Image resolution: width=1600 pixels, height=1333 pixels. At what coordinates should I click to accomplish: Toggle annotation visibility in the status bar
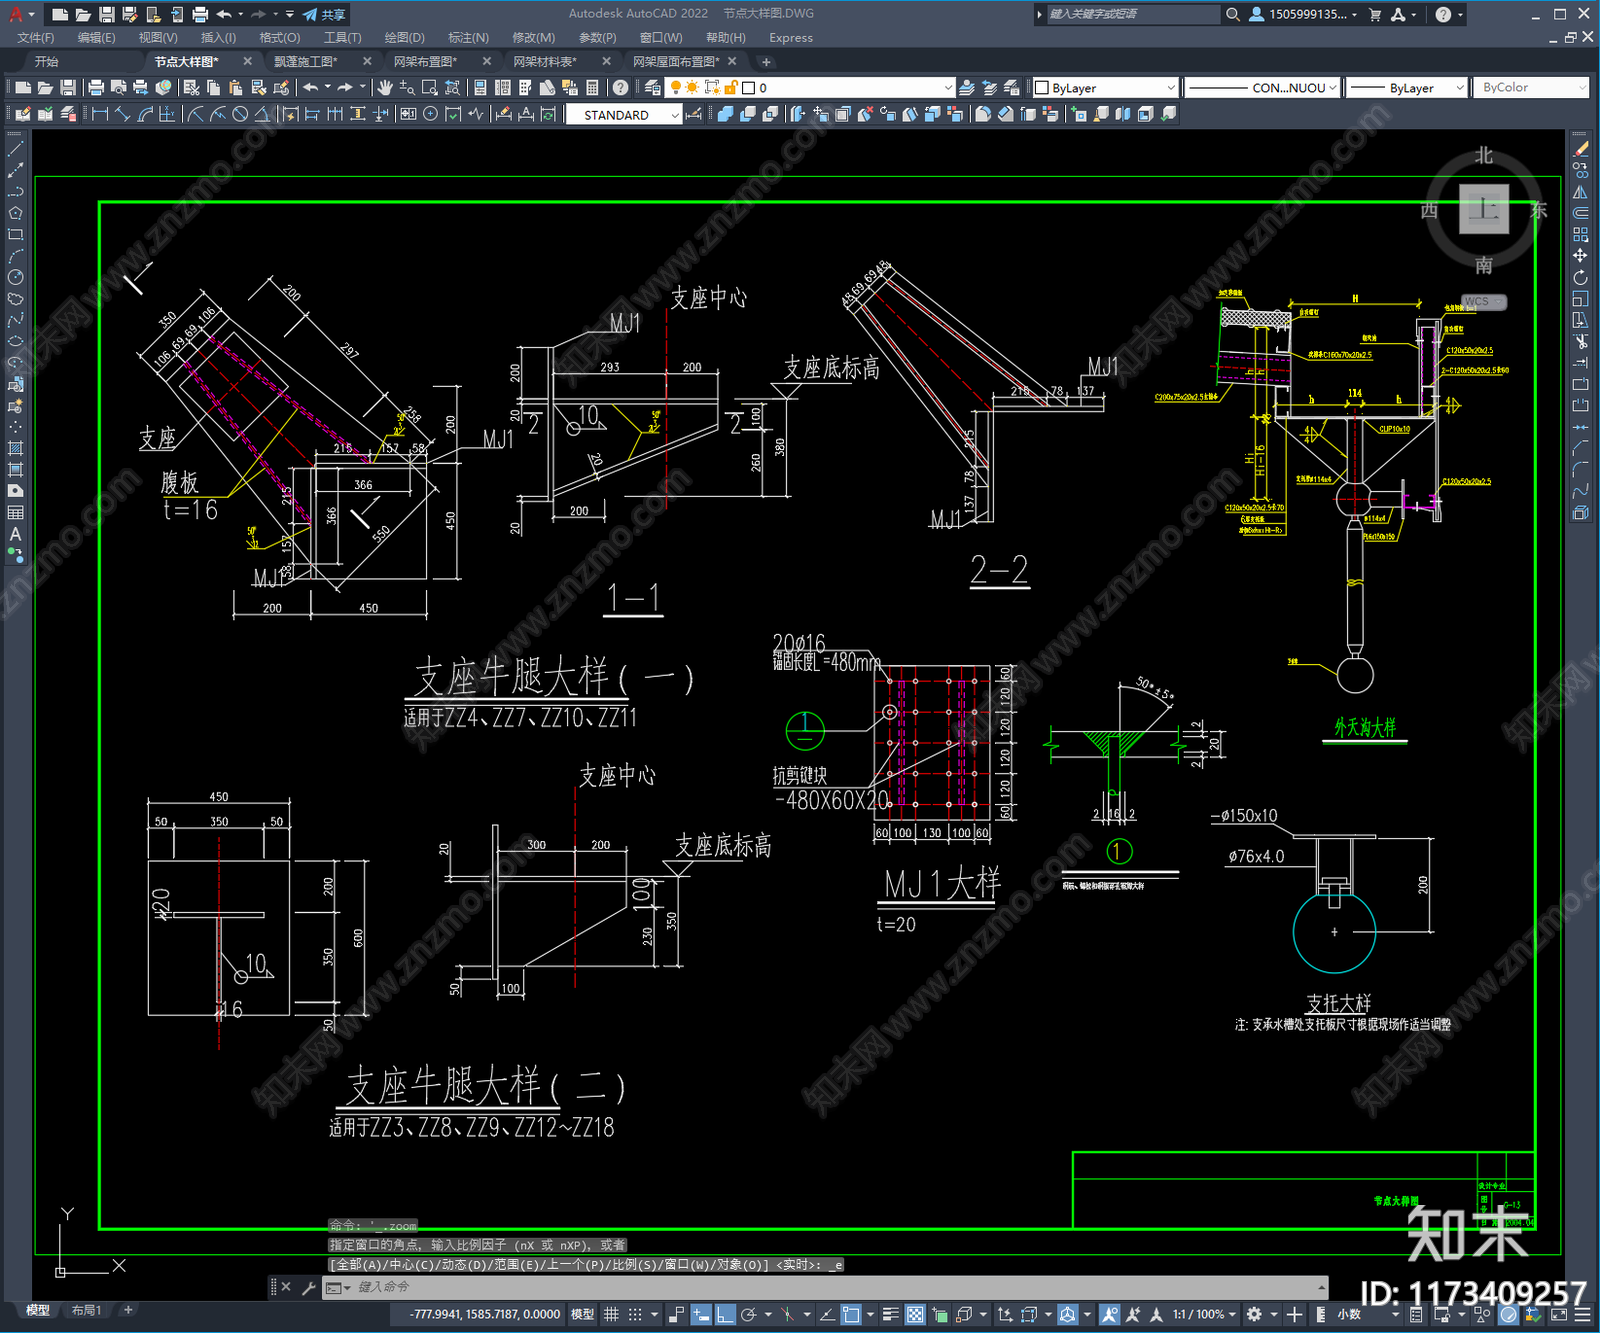(x=1110, y=1314)
